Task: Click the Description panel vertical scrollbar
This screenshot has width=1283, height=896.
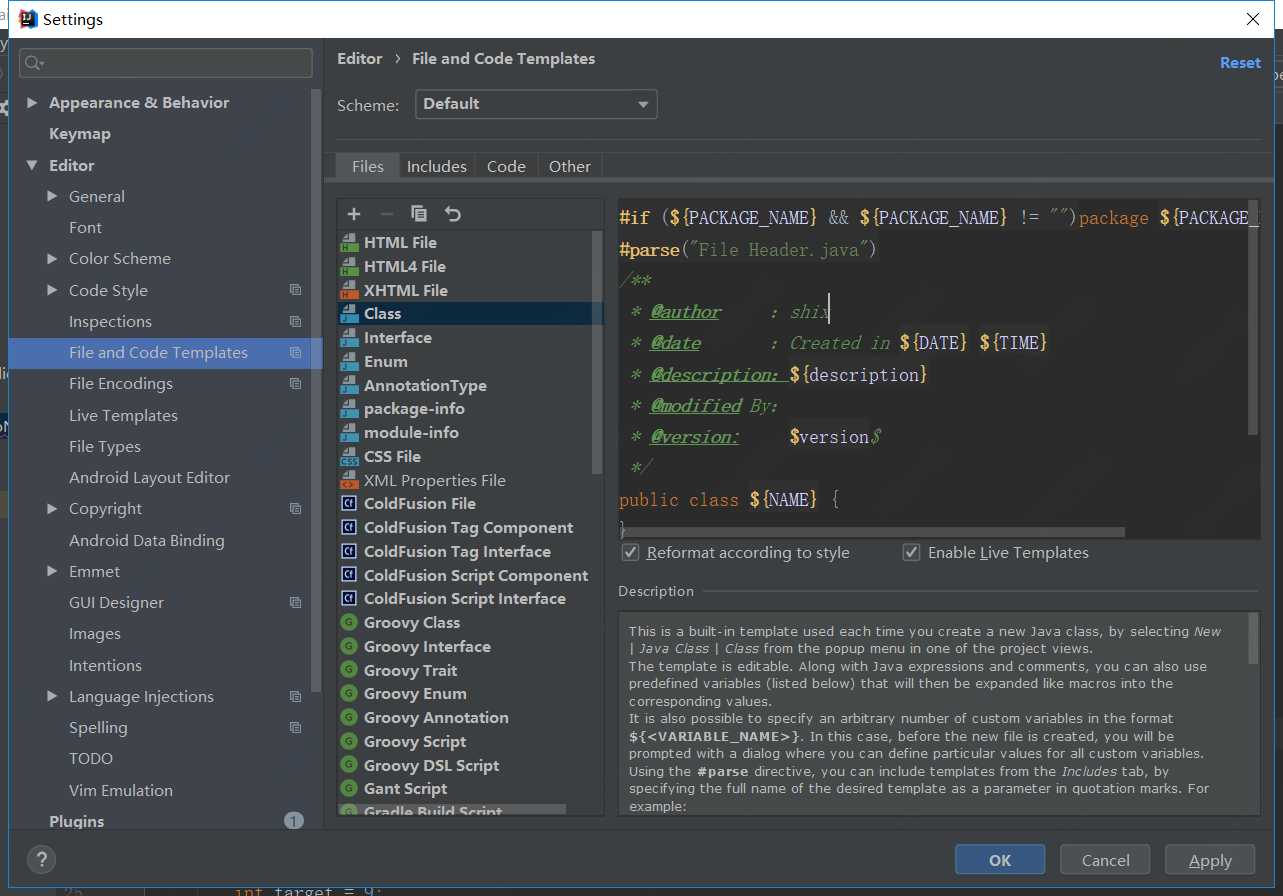Action: (x=1254, y=638)
